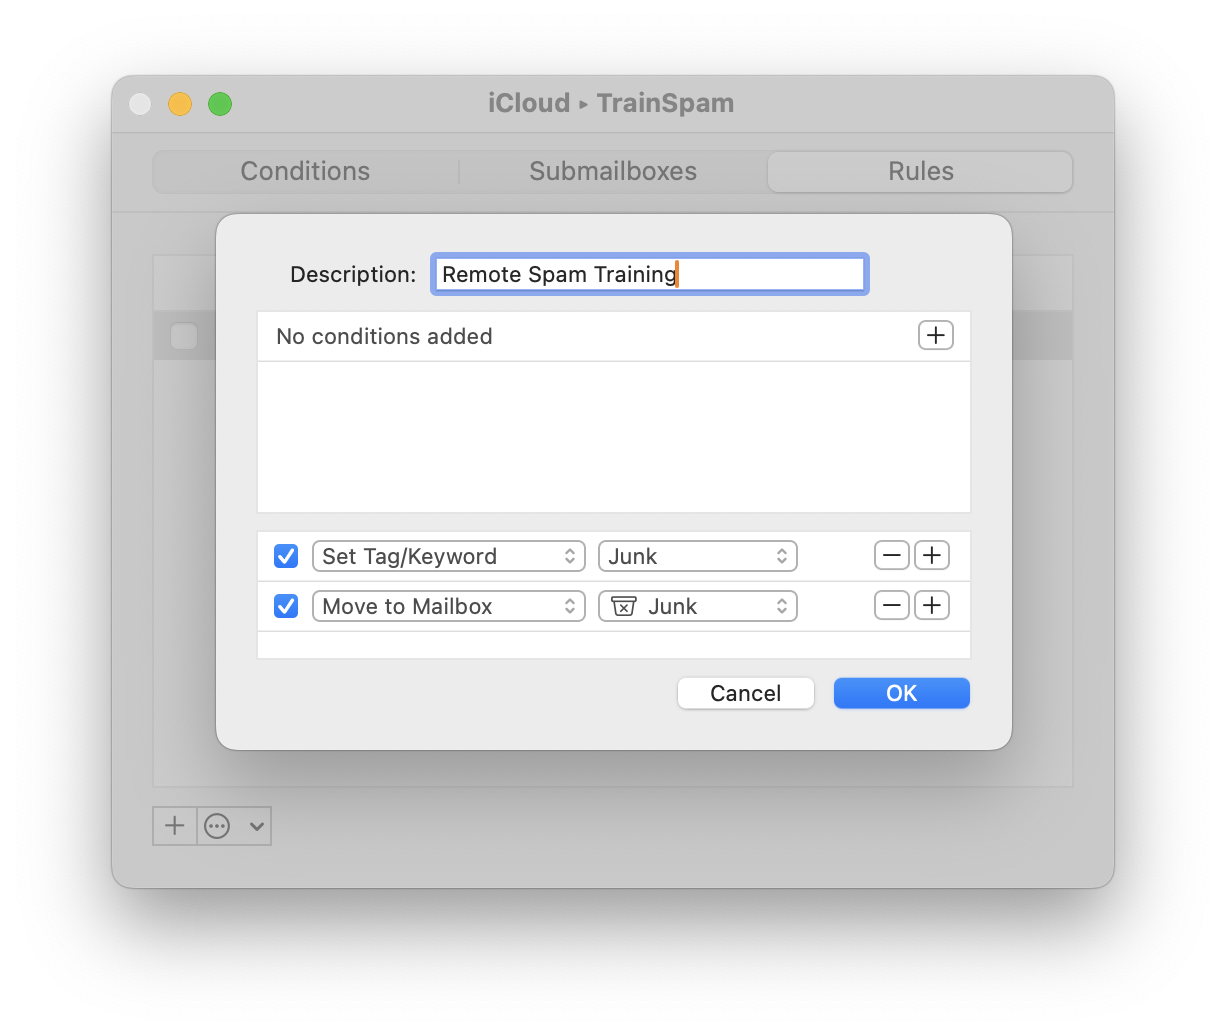Click the Description text field
The width and height of the screenshot is (1226, 1036).
tap(649, 274)
